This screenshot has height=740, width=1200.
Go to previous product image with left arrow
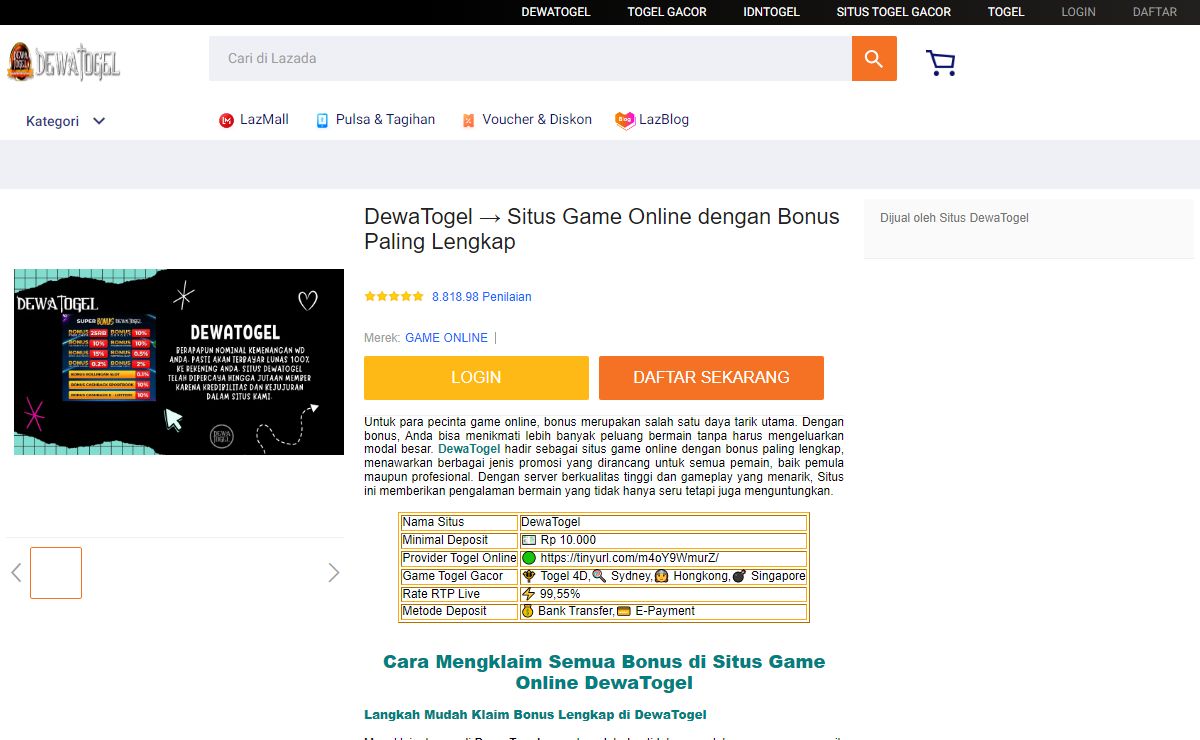[16, 573]
